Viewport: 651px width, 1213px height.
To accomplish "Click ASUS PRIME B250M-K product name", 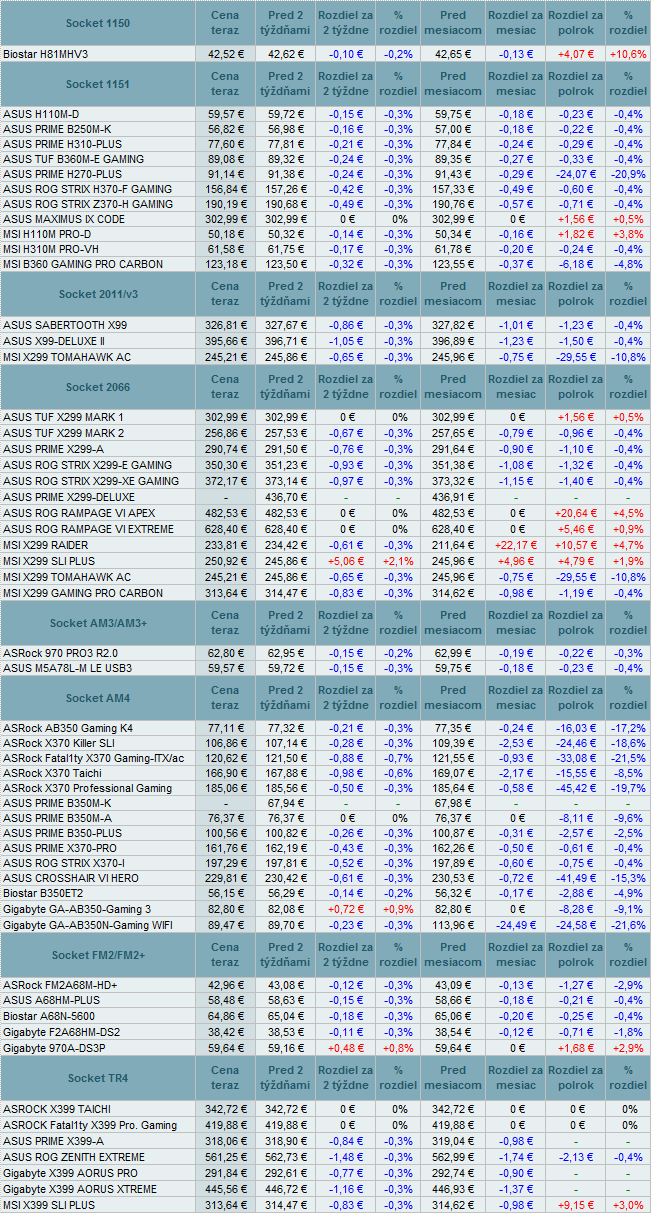I will click(57, 129).
